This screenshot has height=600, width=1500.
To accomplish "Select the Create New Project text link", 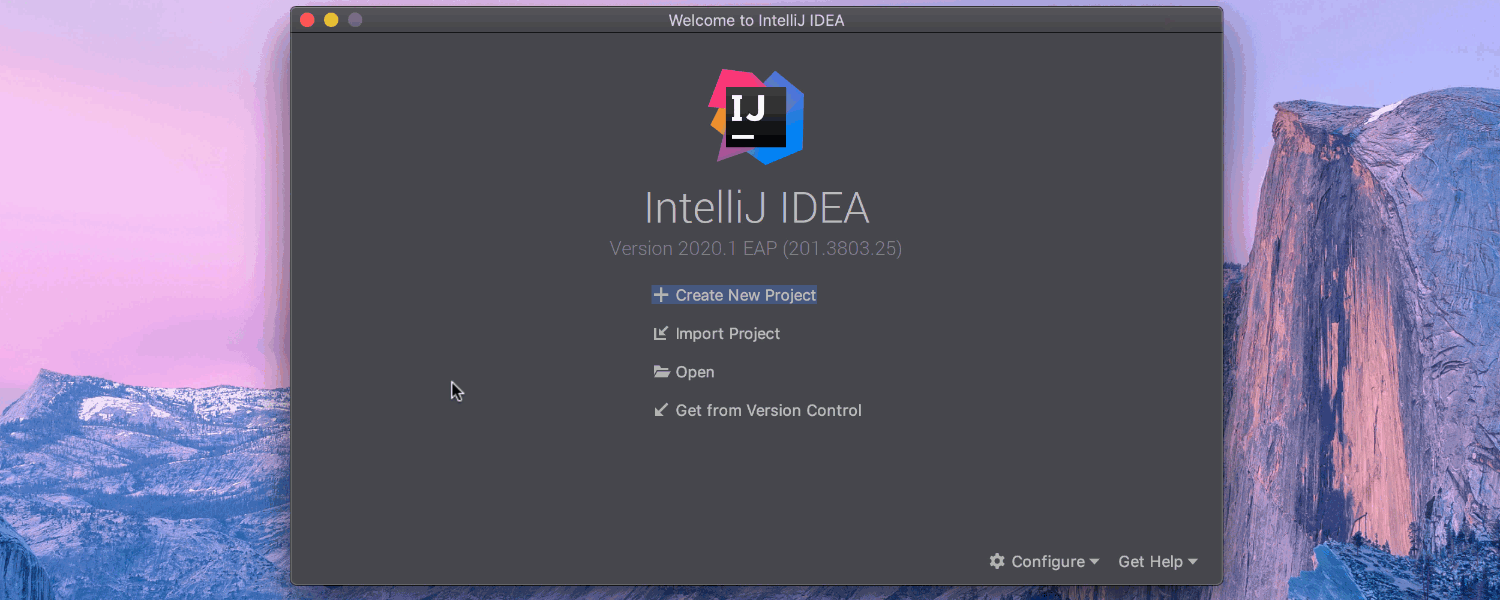I will 745,295.
